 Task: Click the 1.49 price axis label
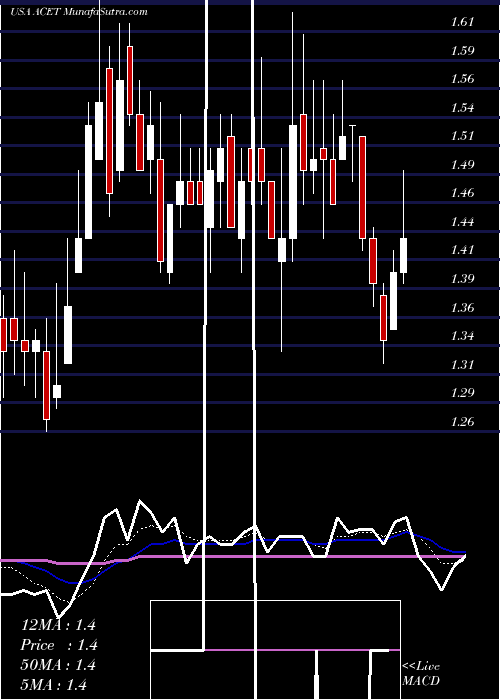[x=462, y=165]
